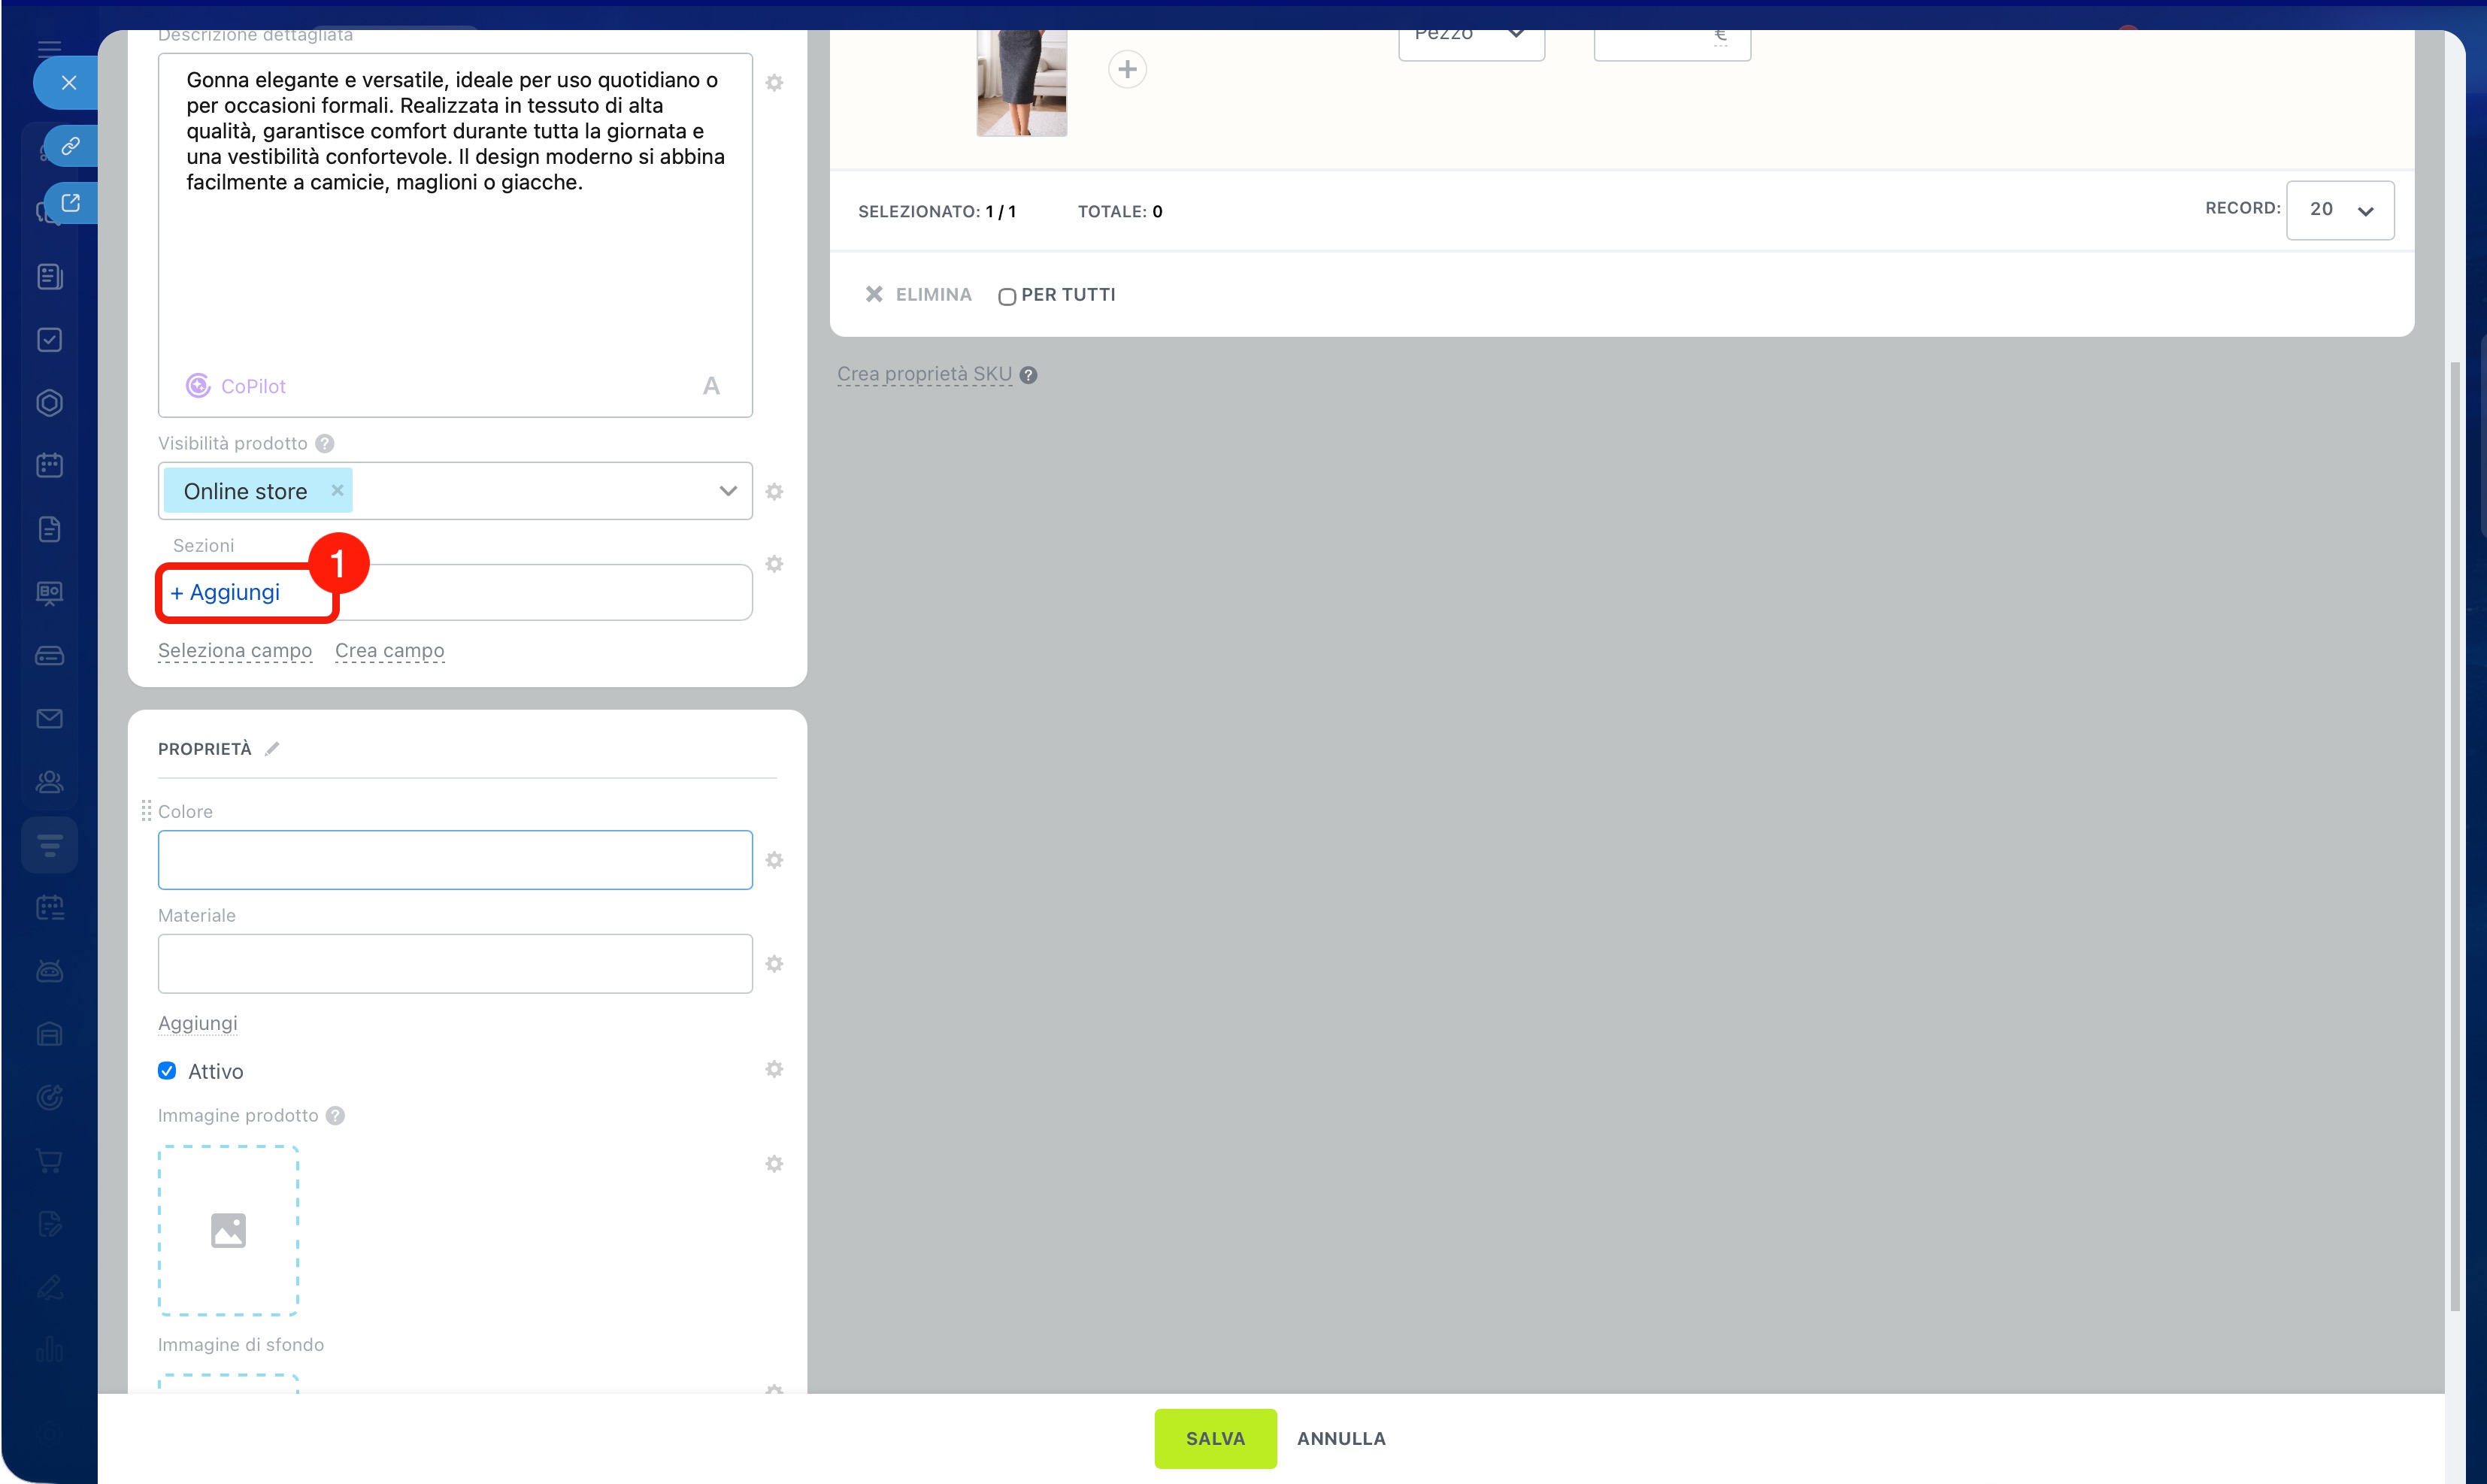Screen dimensions: 2487x1484
Task: Click the Materiale input field
Action: pyautogui.click(x=455, y=963)
